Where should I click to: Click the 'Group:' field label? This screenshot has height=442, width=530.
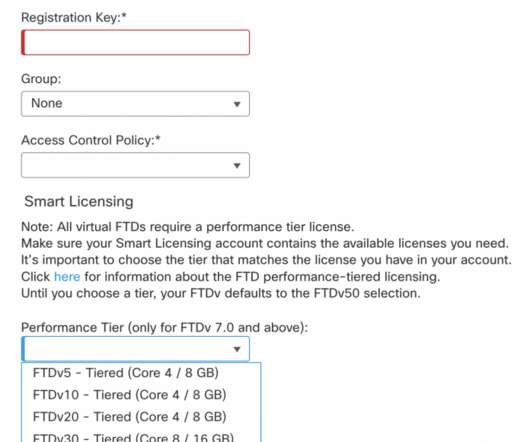coord(41,79)
